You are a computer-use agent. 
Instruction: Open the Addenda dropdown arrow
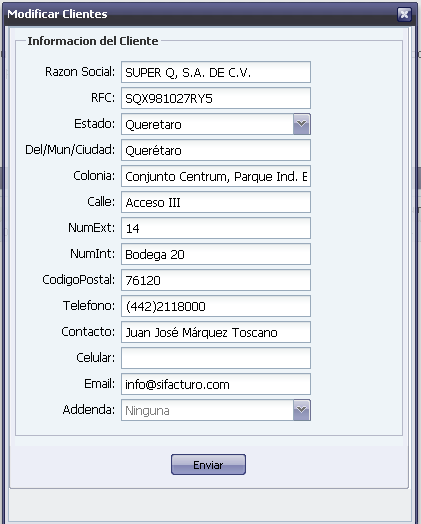302,410
